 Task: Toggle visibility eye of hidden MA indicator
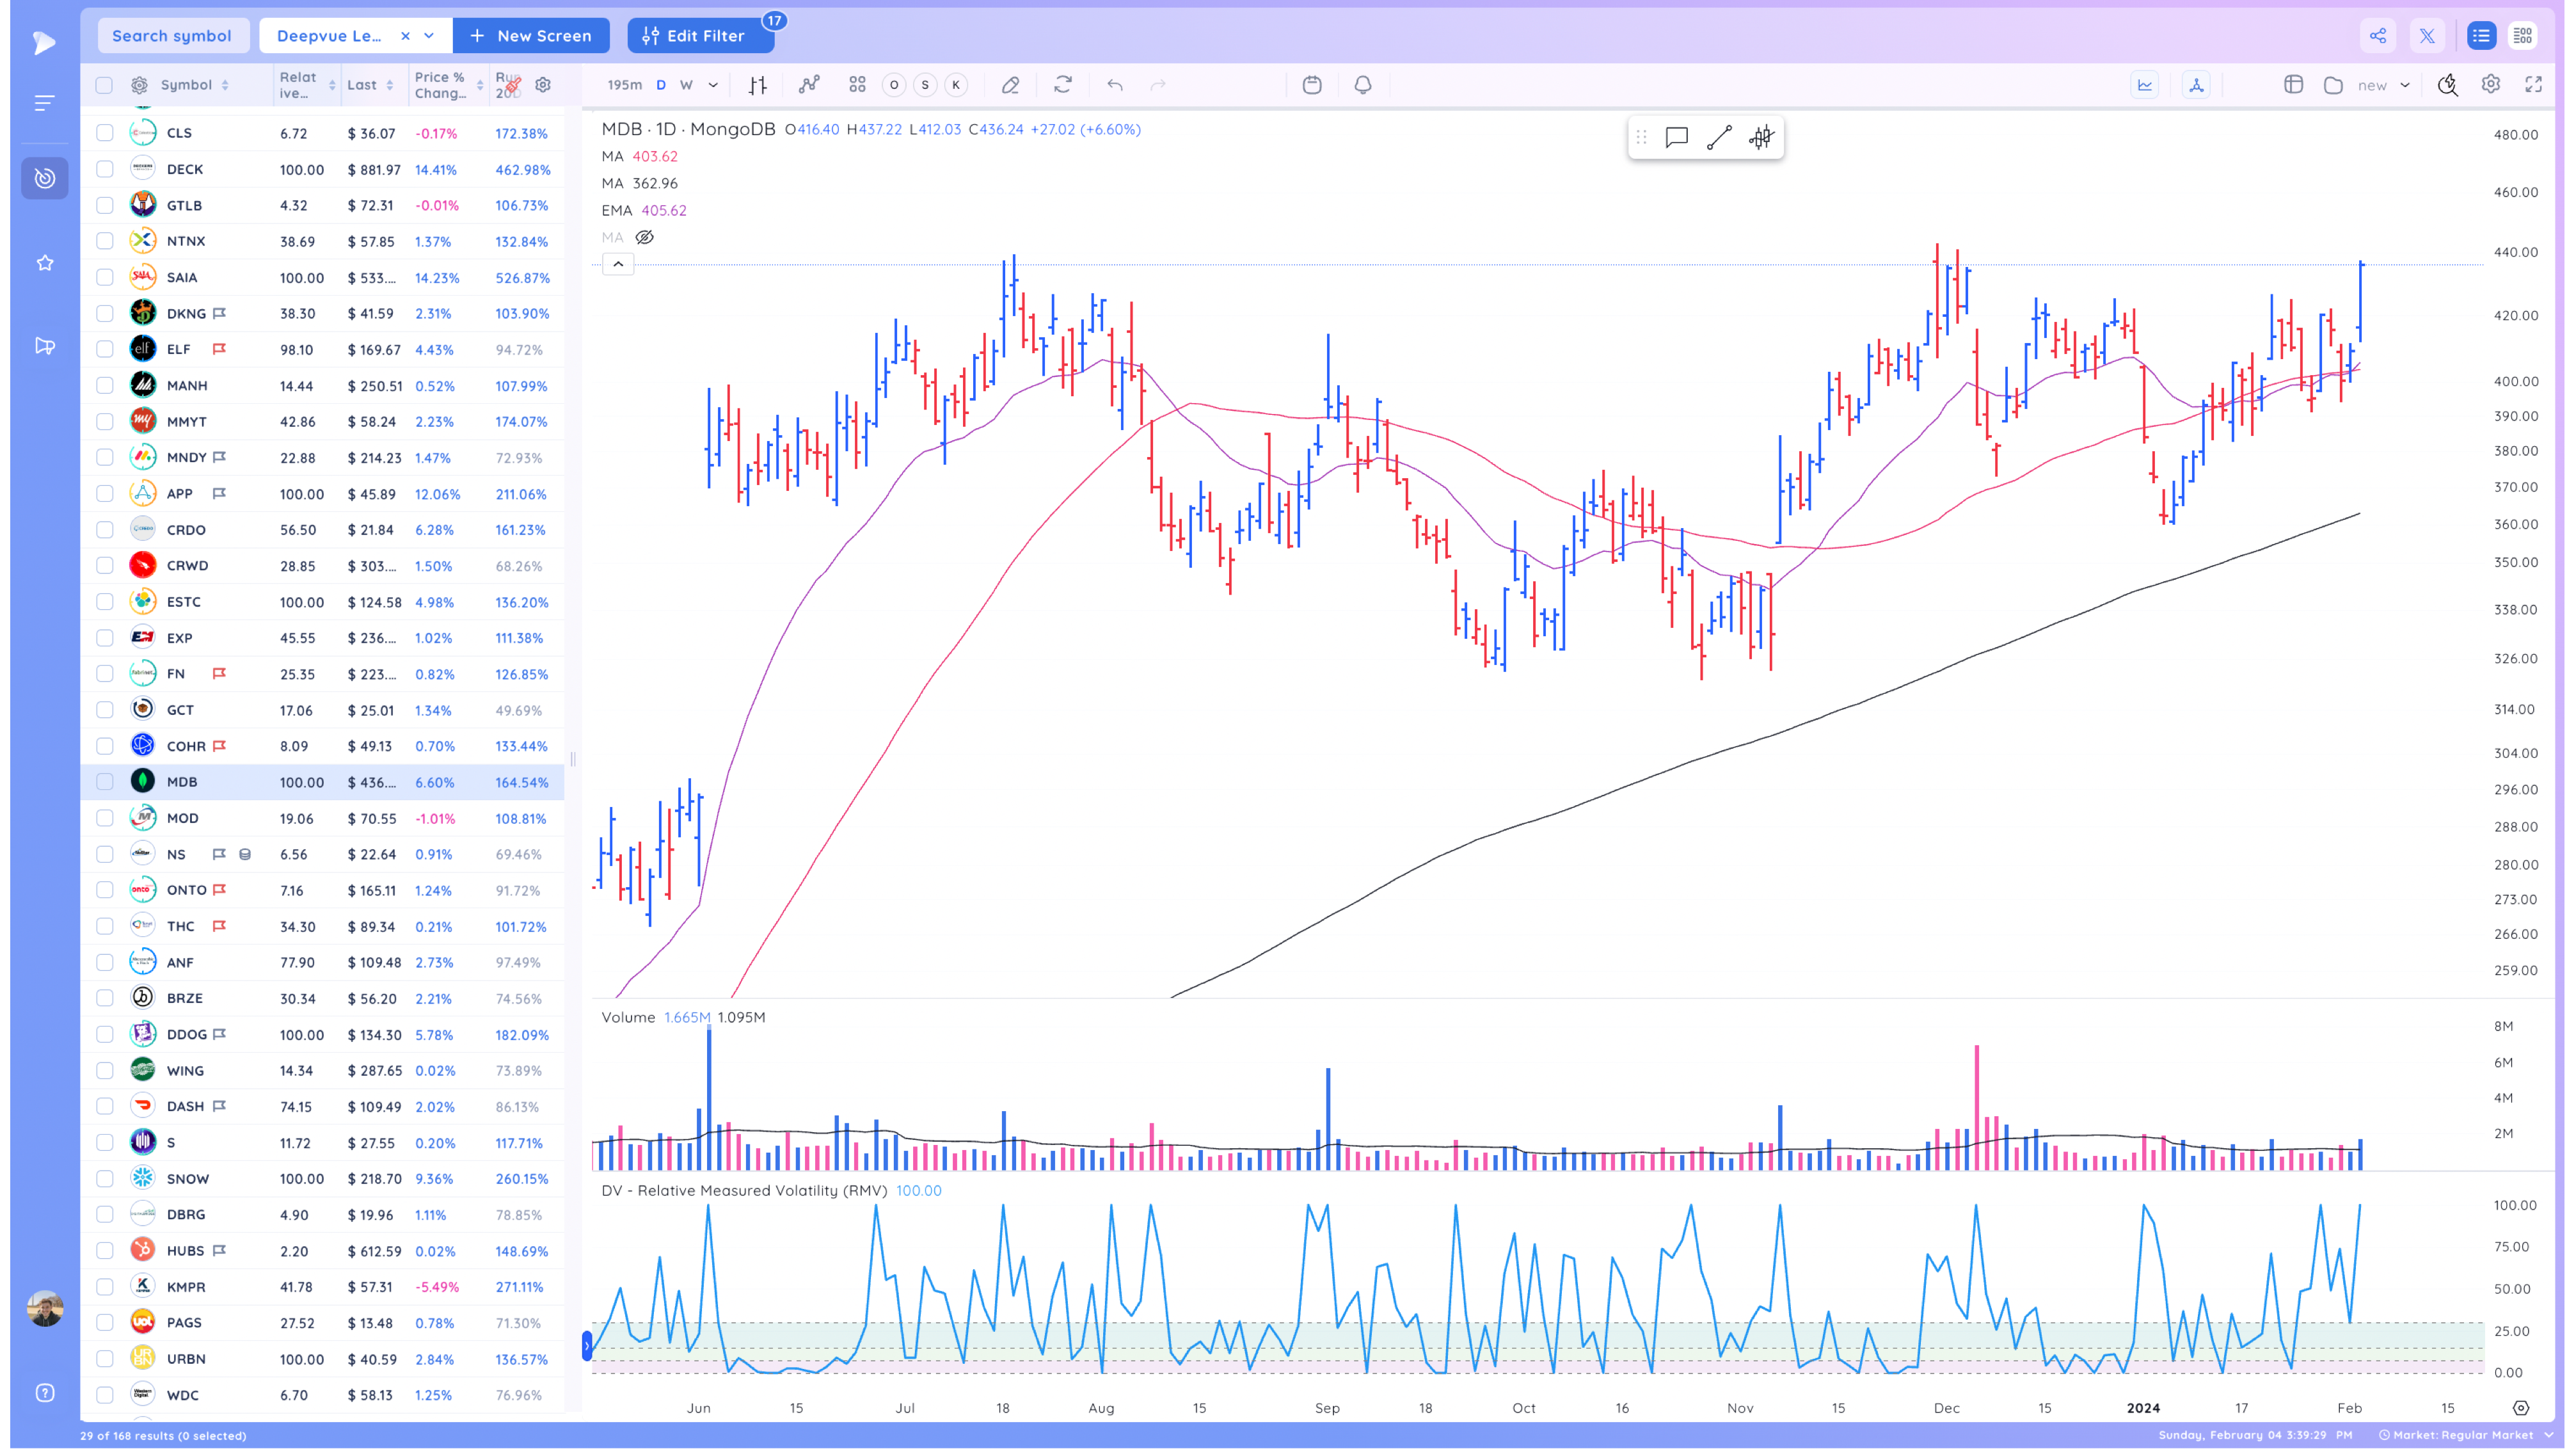coord(645,237)
